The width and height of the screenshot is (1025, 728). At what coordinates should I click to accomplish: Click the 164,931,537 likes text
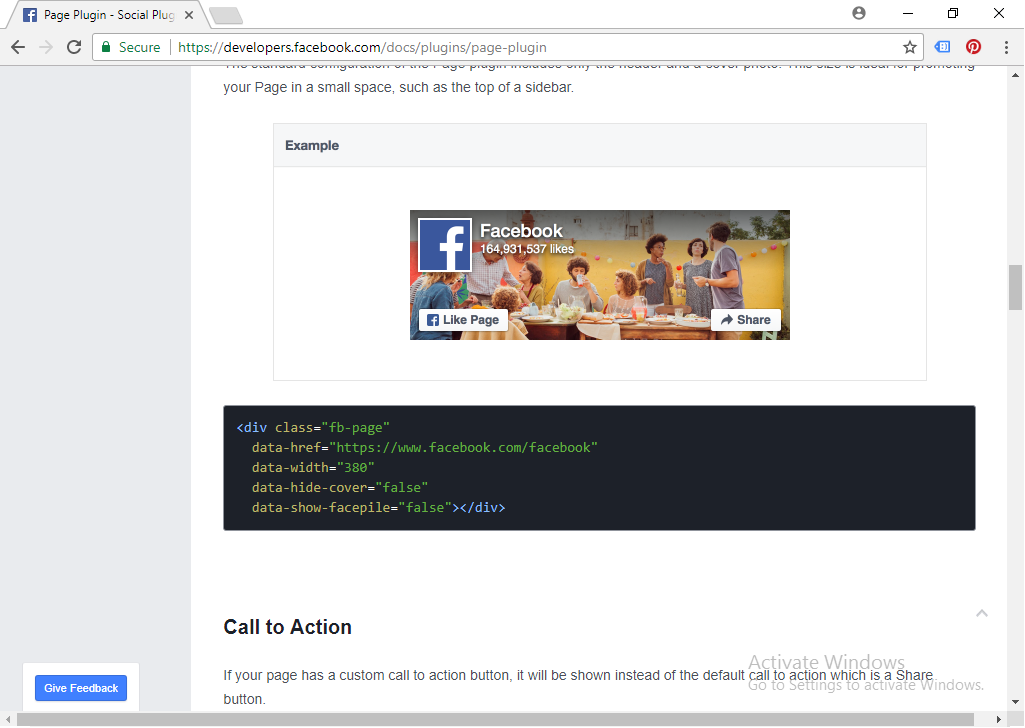coord(527,249)
